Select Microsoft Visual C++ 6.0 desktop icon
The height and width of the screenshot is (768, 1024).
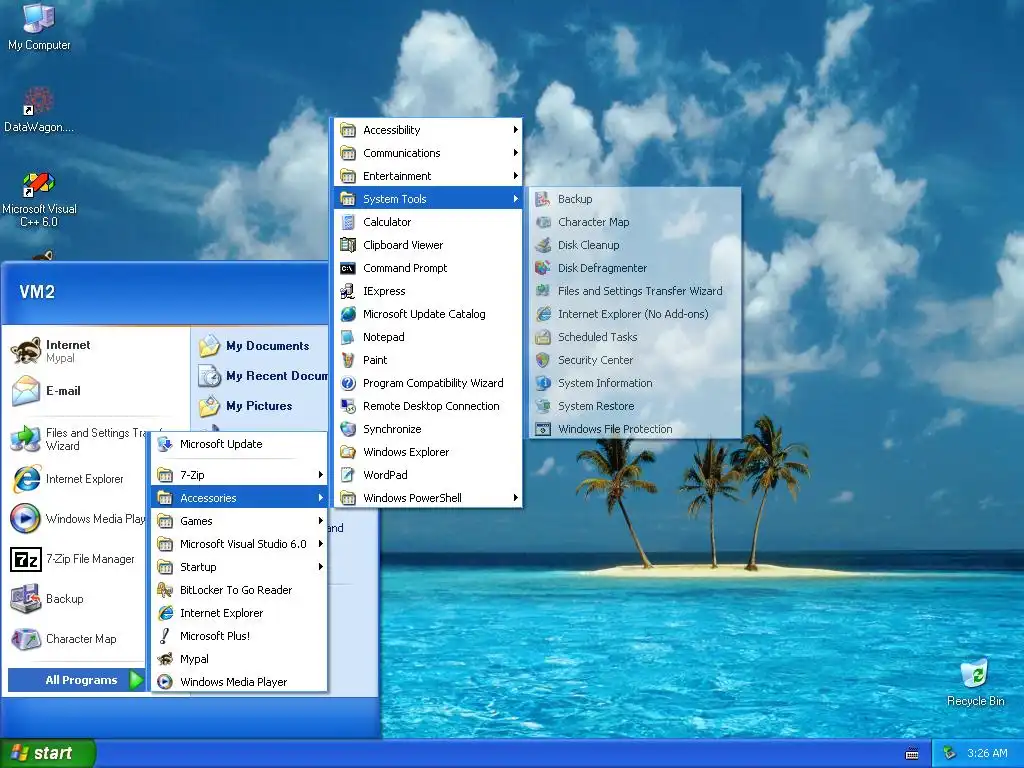[x=39, y=199]
